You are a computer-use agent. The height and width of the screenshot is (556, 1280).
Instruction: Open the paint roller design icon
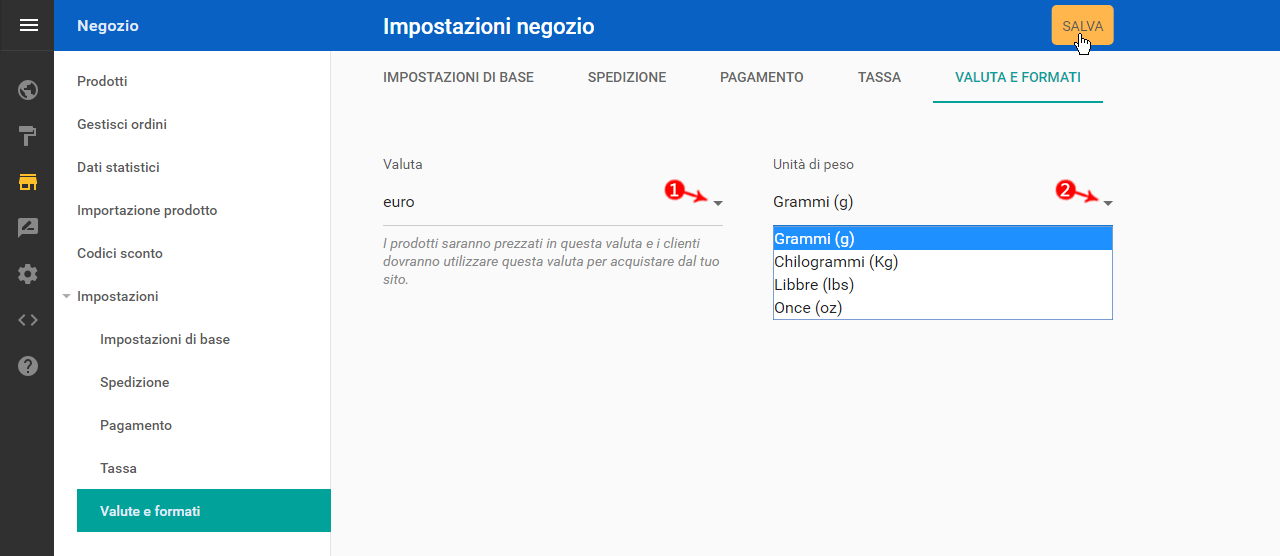coord(28,136)
